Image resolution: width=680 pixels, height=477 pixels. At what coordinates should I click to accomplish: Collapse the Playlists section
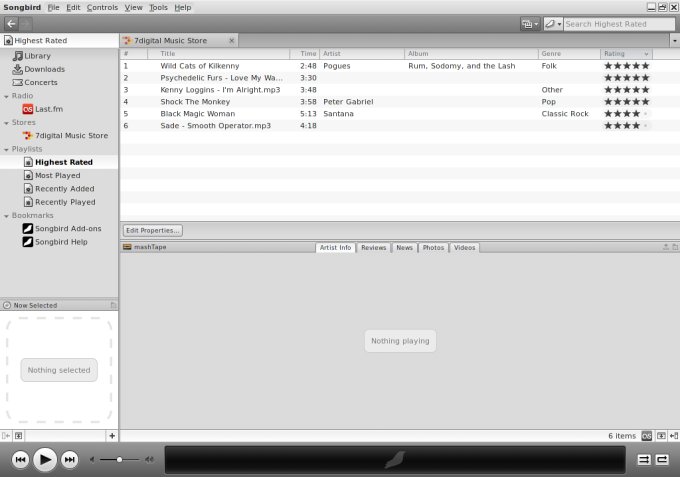coord(5,149)
